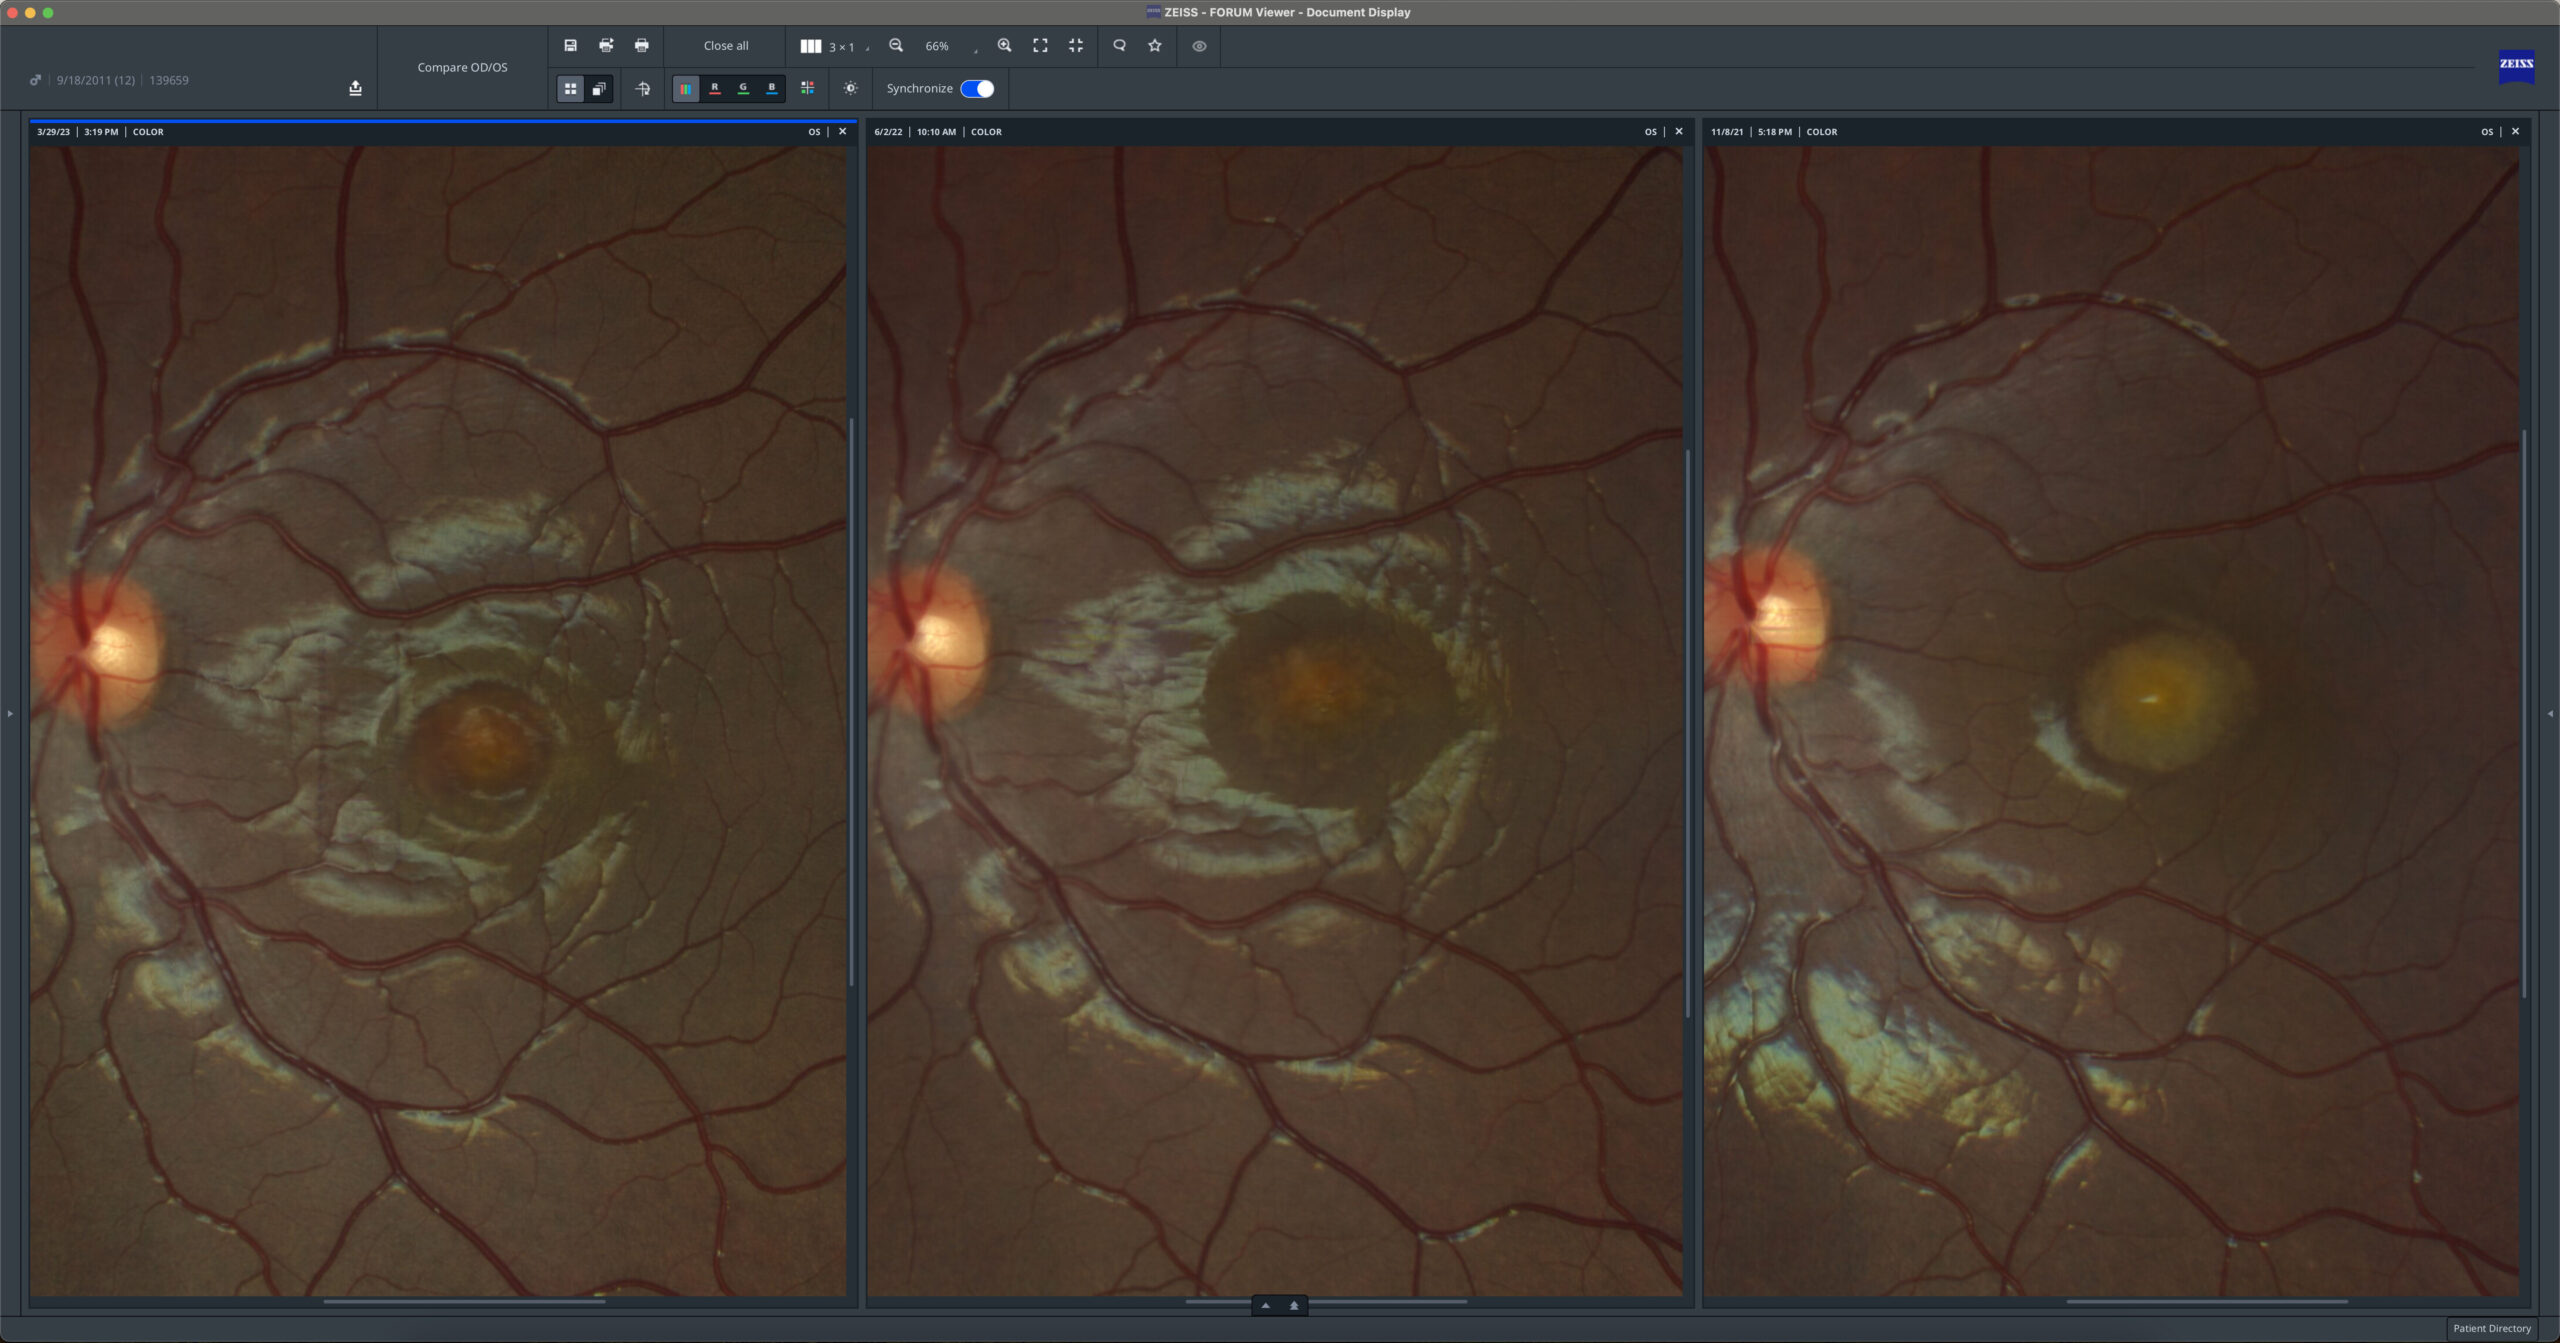Select the 6/2/22 10:10 AM COLOR header
This screenshot has height=1343, width=2560.
(938, 132)
